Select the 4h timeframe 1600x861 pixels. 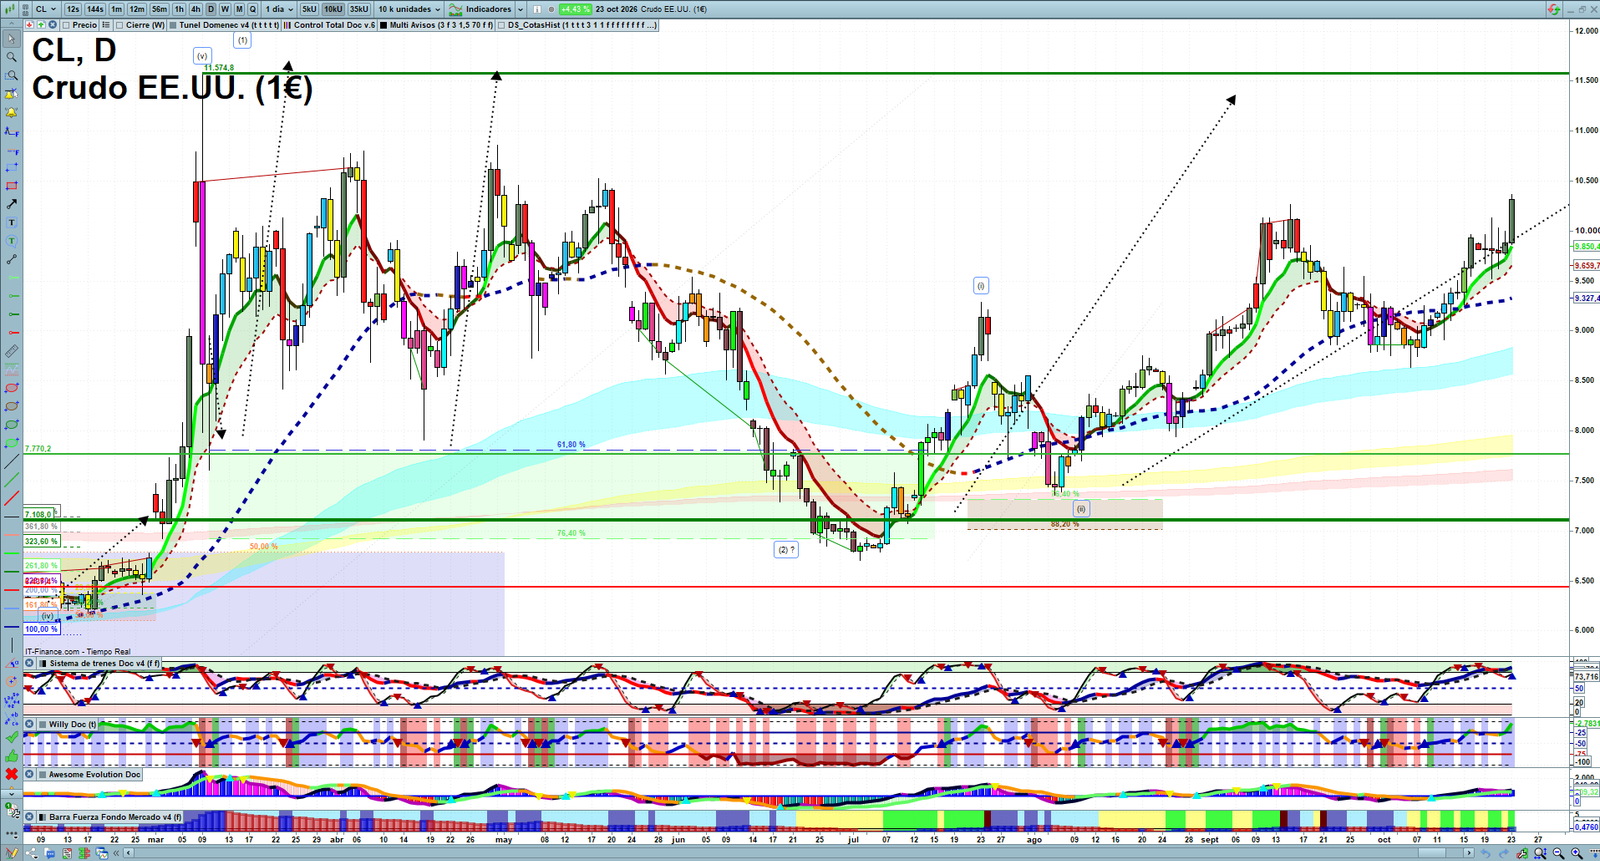click(195, 9)
